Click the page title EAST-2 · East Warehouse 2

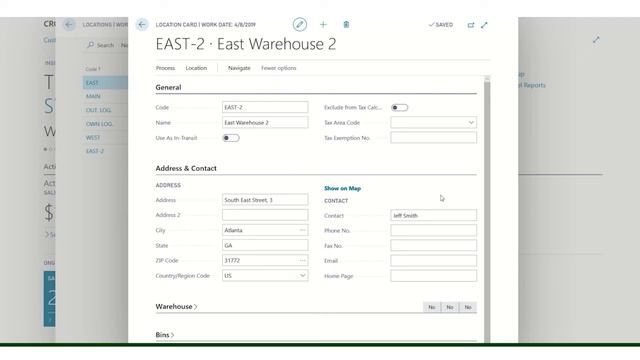click(246, 44)
